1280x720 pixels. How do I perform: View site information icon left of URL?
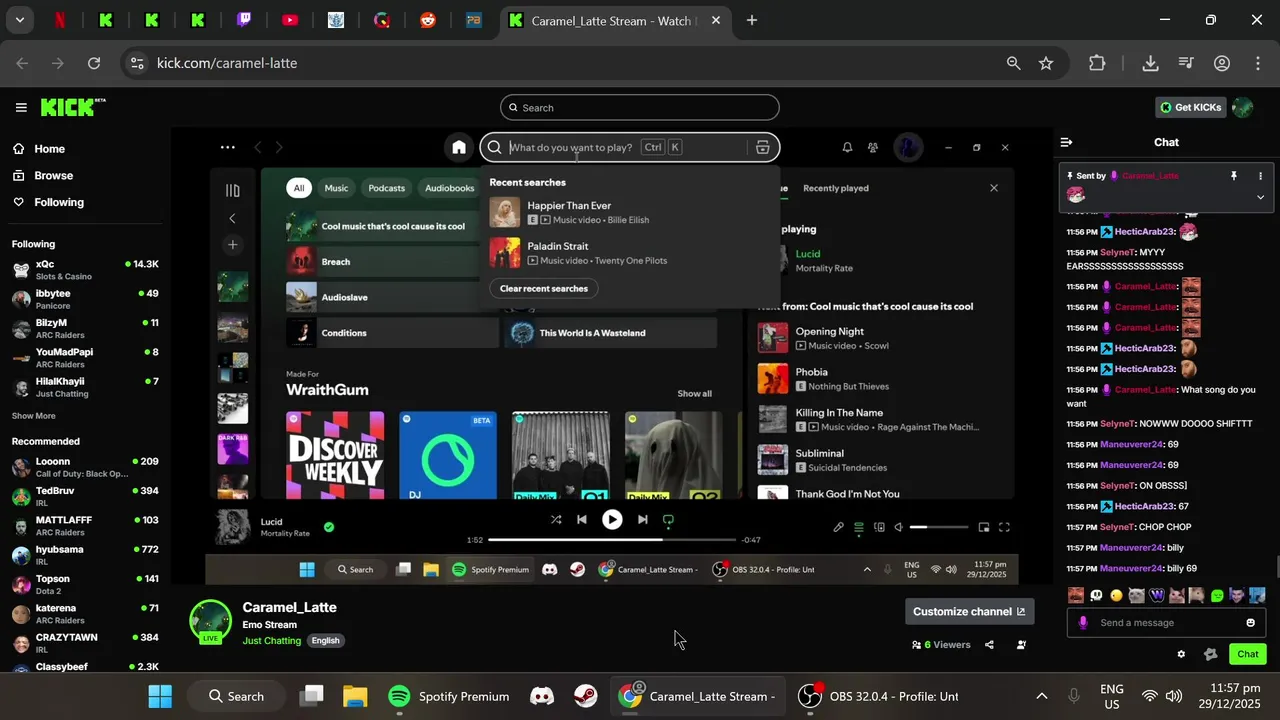138,63
